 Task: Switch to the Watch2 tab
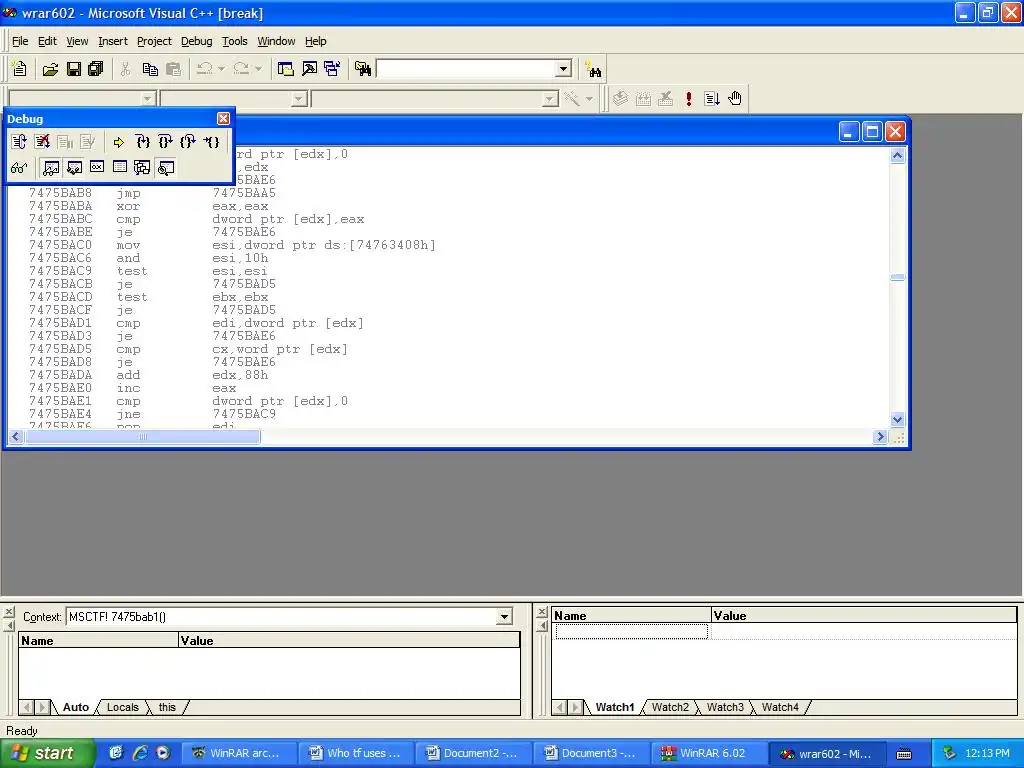tap(670, 707)
